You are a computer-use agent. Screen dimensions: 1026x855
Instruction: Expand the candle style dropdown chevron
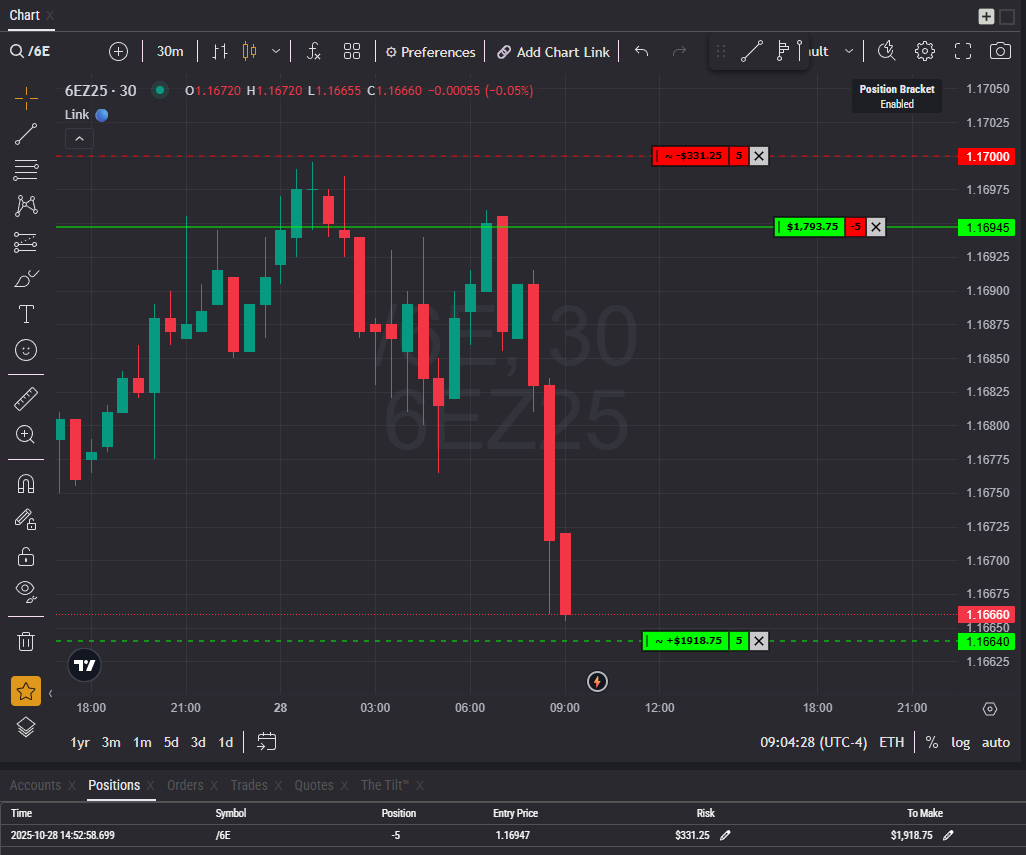(276, 51)
